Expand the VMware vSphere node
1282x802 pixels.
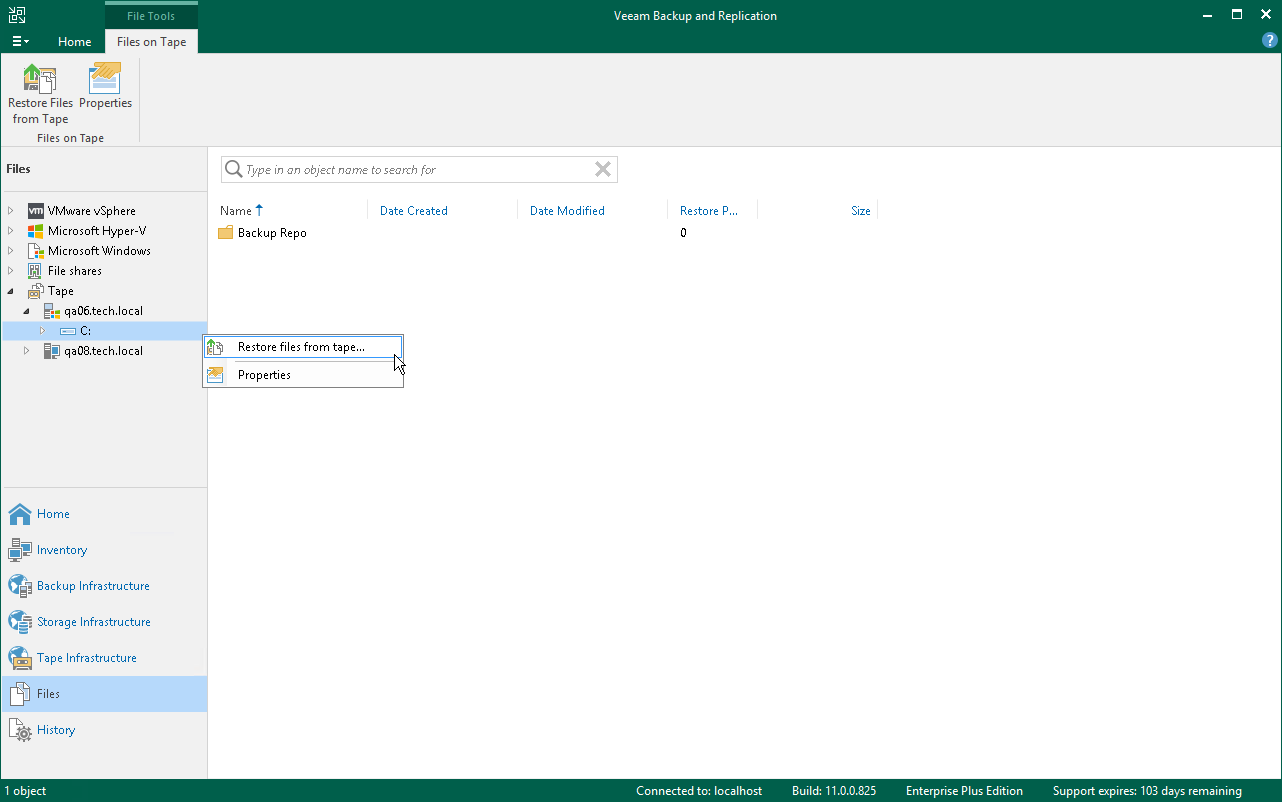11,211
